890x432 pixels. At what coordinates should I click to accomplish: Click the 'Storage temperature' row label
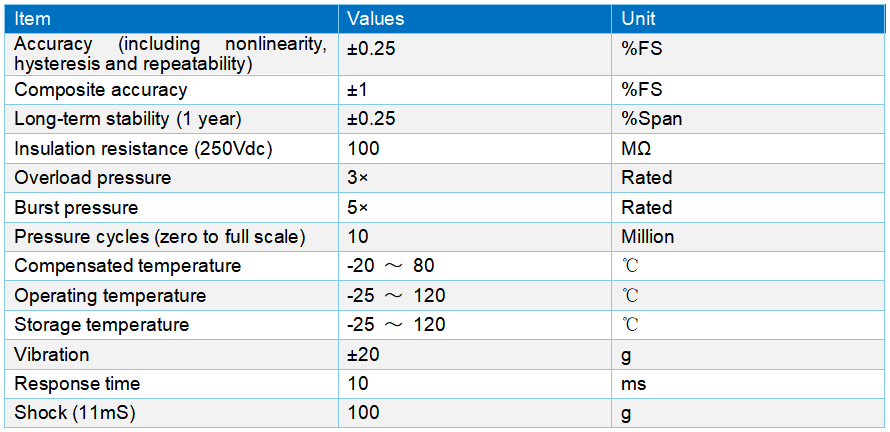101,325
